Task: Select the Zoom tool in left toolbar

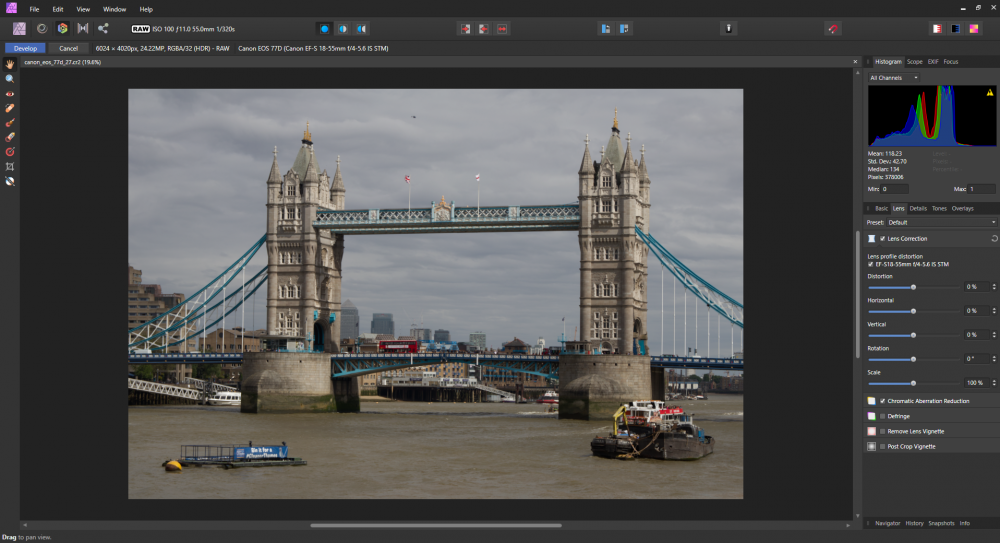Action: (x=10, y=78)
